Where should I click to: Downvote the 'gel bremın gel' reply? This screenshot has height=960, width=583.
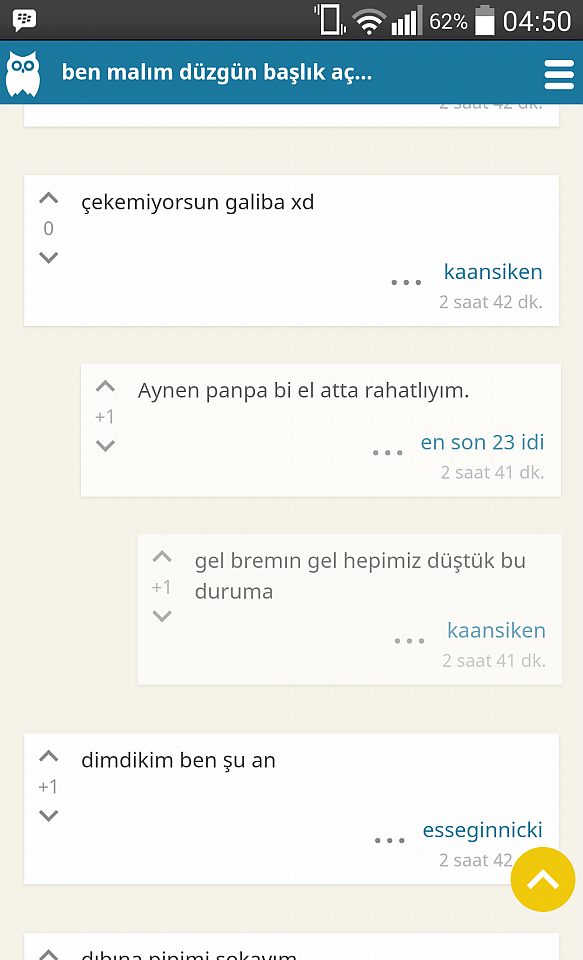pyautogui.click(x=162, y=616)
